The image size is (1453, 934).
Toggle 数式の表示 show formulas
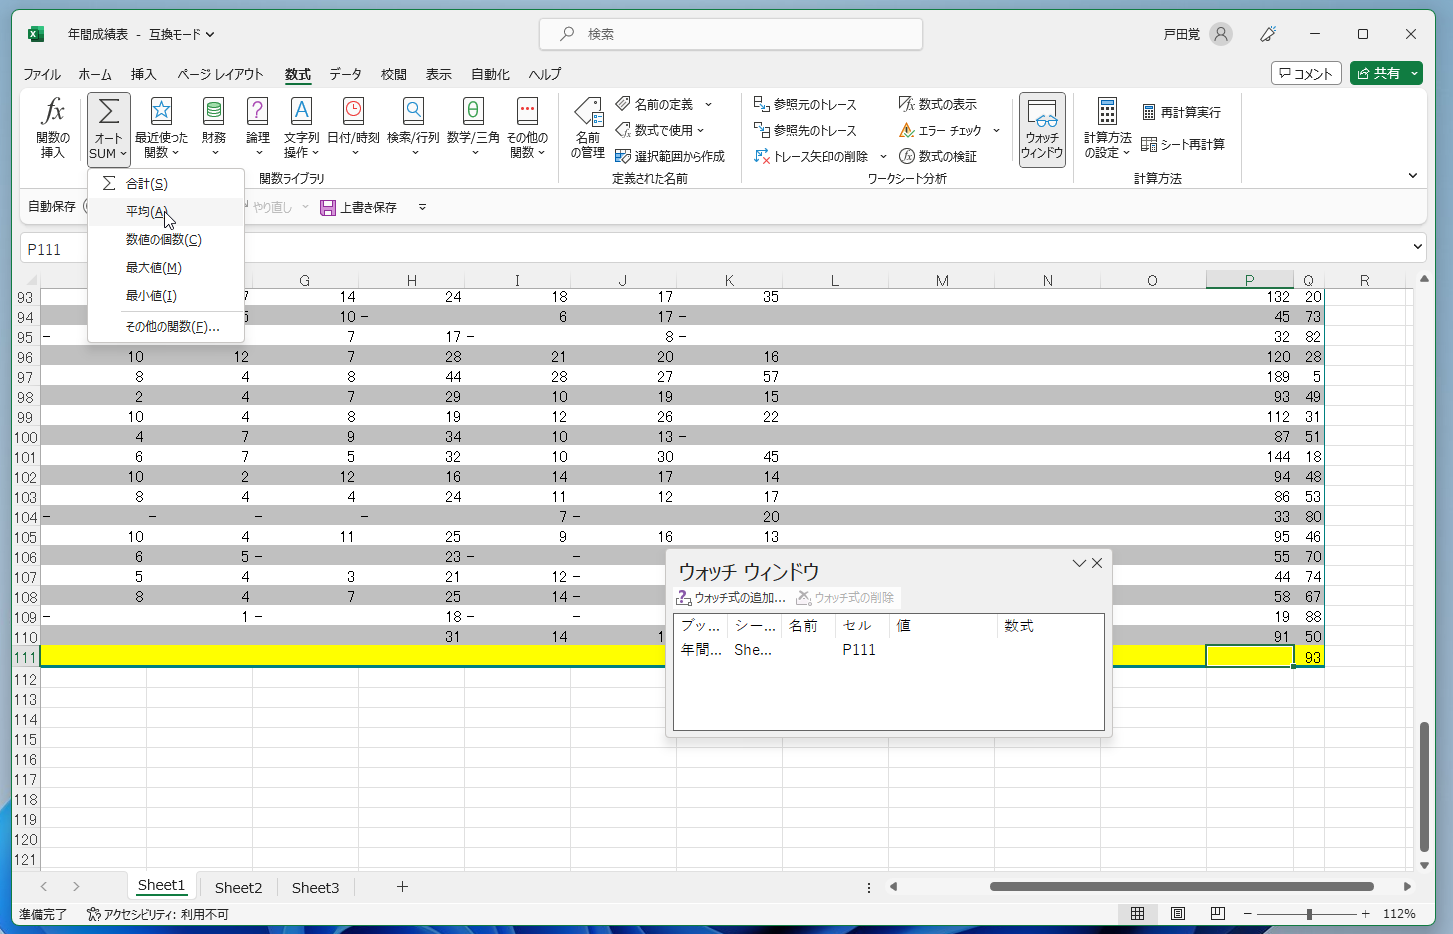(x=938, y=104)
